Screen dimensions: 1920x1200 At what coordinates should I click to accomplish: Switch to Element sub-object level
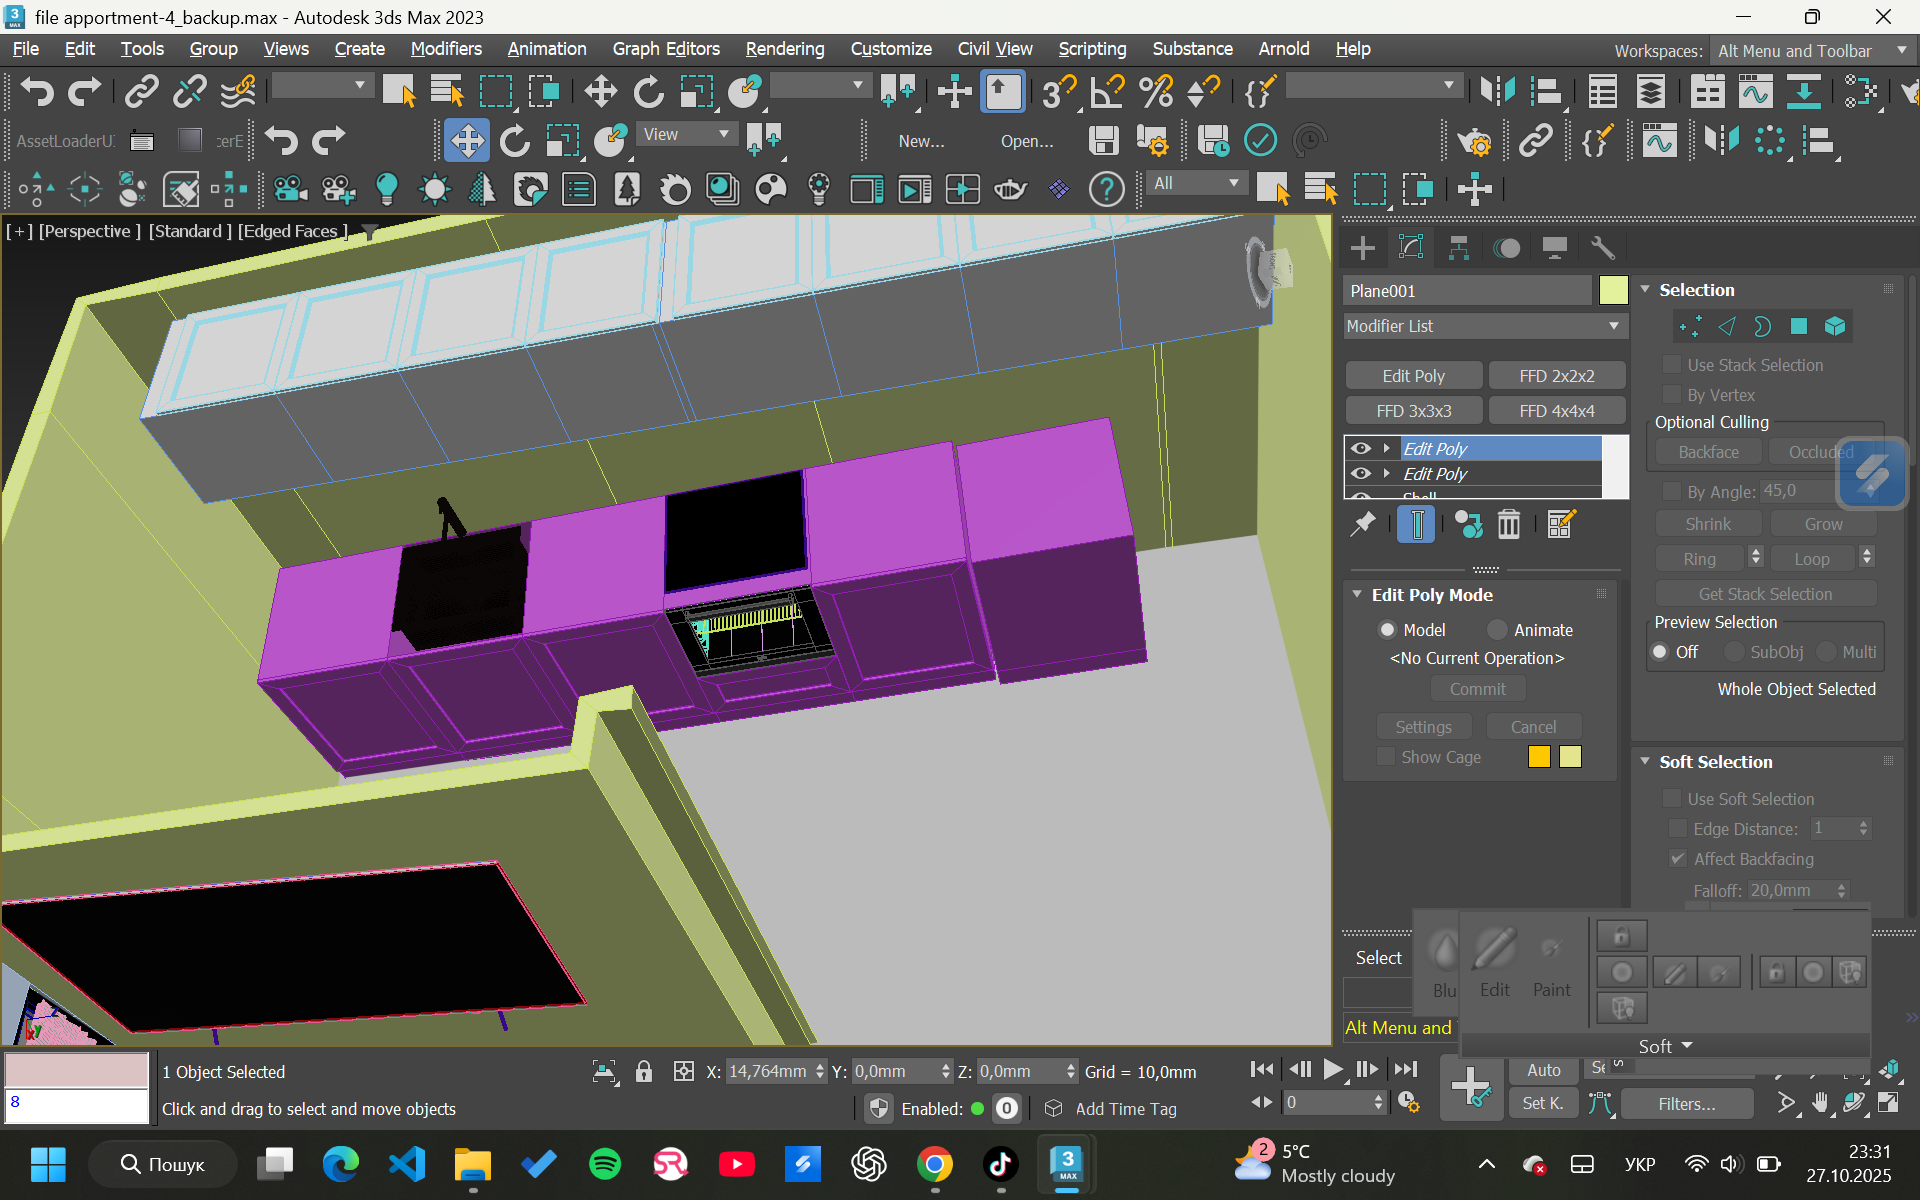(x=1835, y=327)
